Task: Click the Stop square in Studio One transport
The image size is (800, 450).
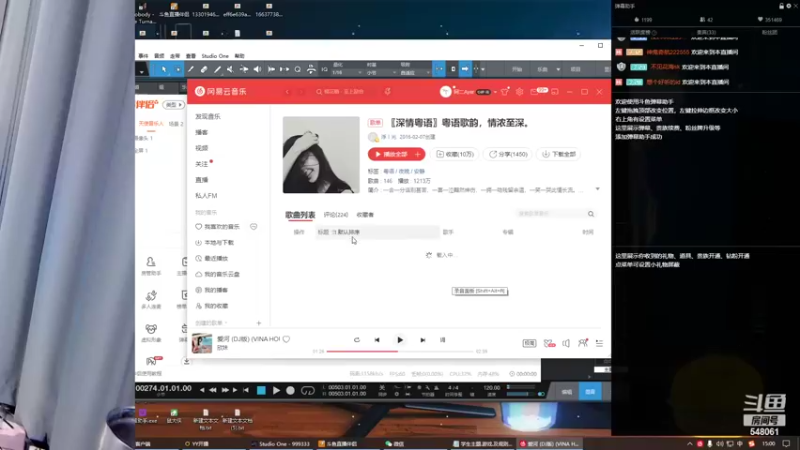Action: [x=261, y=391]
